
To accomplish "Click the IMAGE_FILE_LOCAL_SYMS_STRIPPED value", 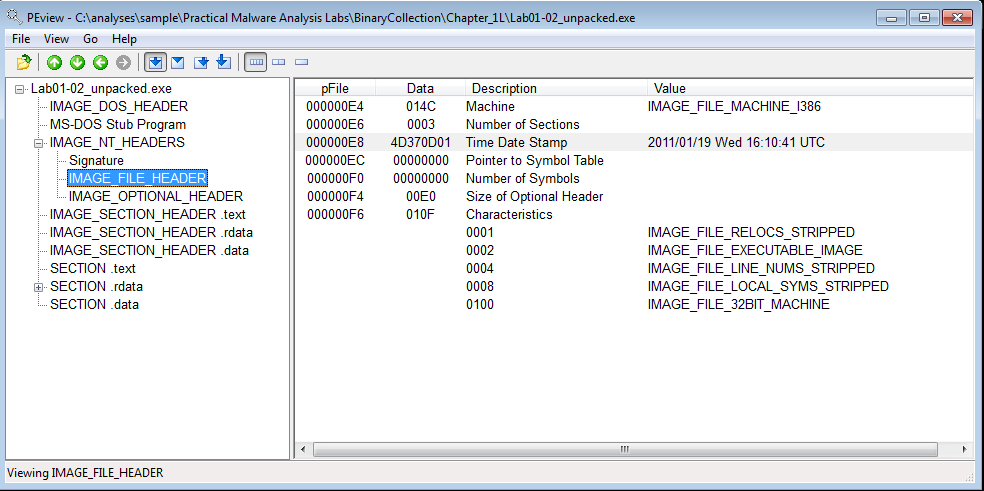I will [768, 286].
